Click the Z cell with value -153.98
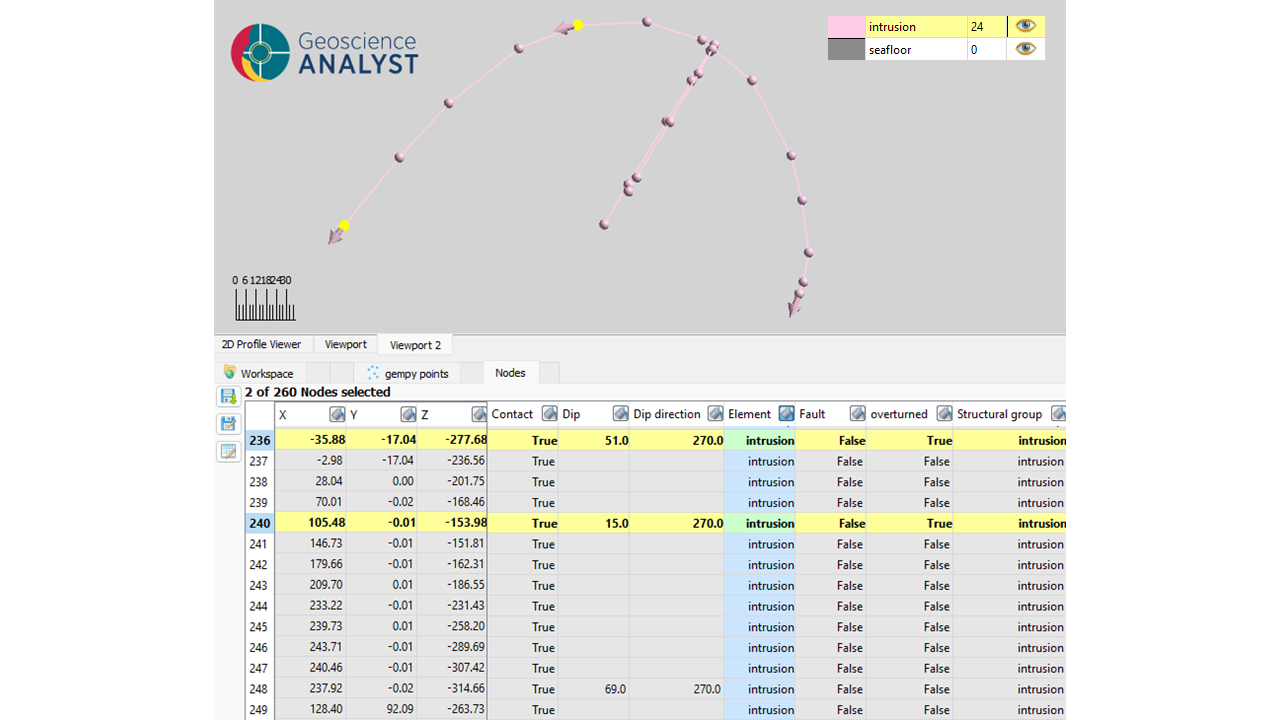1280x720 pixels. (x=452, y=523)
